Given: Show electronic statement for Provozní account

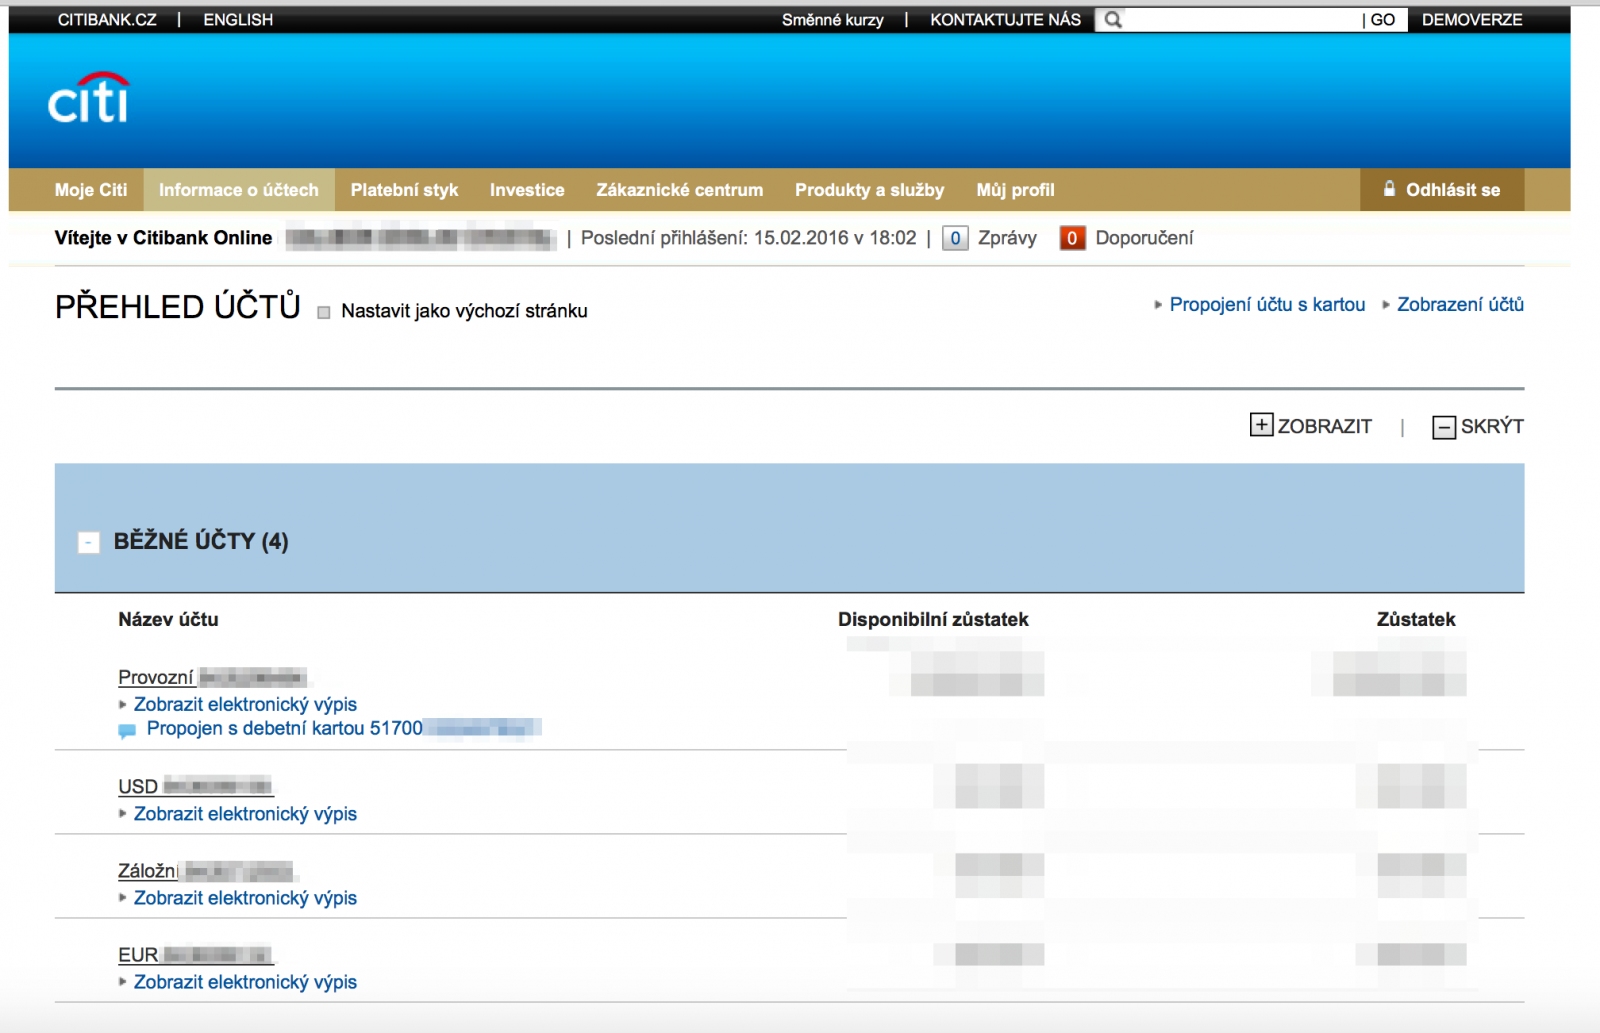Looking at the screenshot, I should click(245, 705).
